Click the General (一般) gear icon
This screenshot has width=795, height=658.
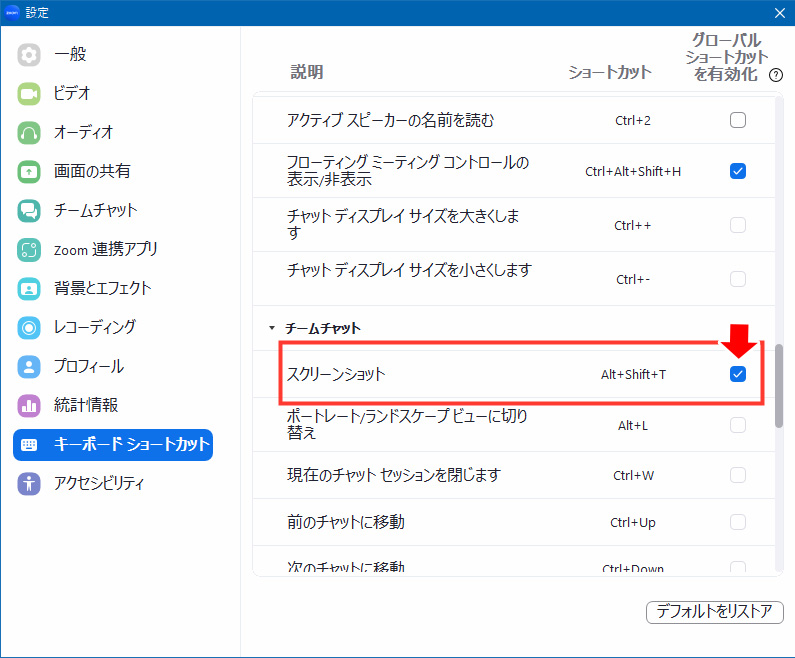[x=29, y=54]
